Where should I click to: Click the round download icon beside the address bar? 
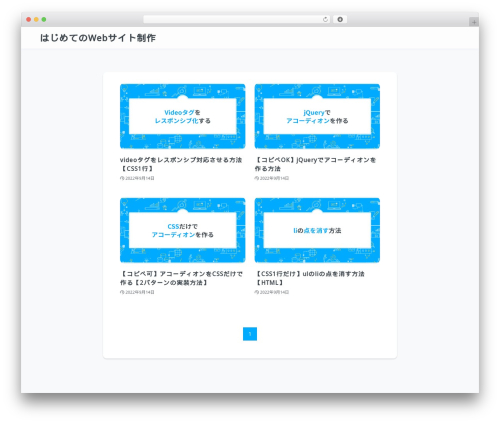[340, 20]
